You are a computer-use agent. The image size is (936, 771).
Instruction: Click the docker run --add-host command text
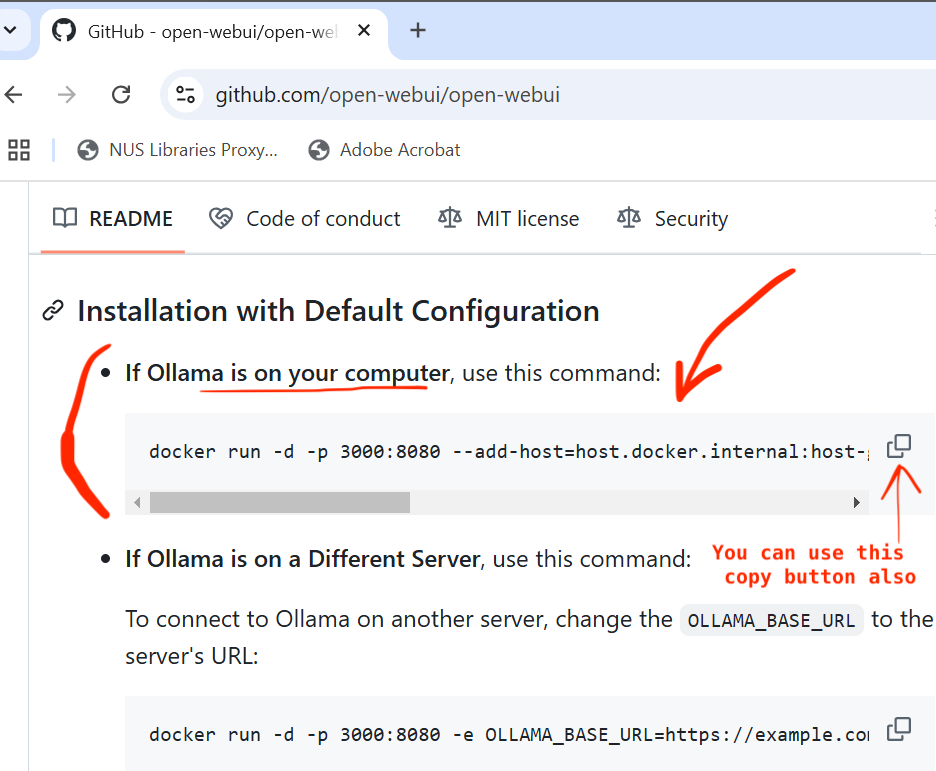[509, 452]
